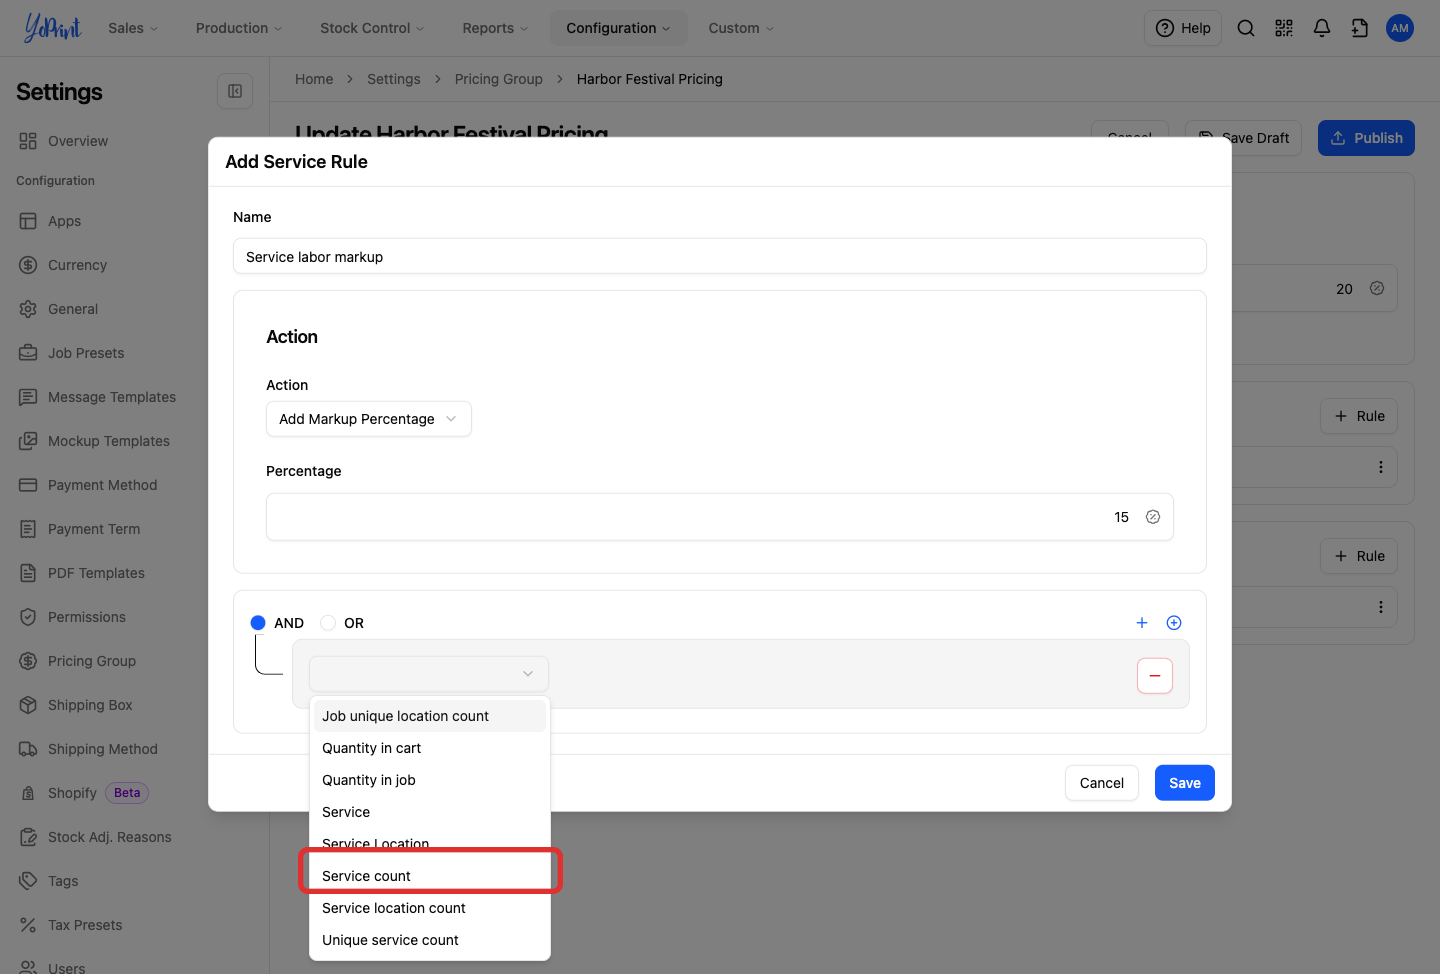Click the Save button in dialog
Viewport: 1440px width, 974px height.
coord(1185,783)
